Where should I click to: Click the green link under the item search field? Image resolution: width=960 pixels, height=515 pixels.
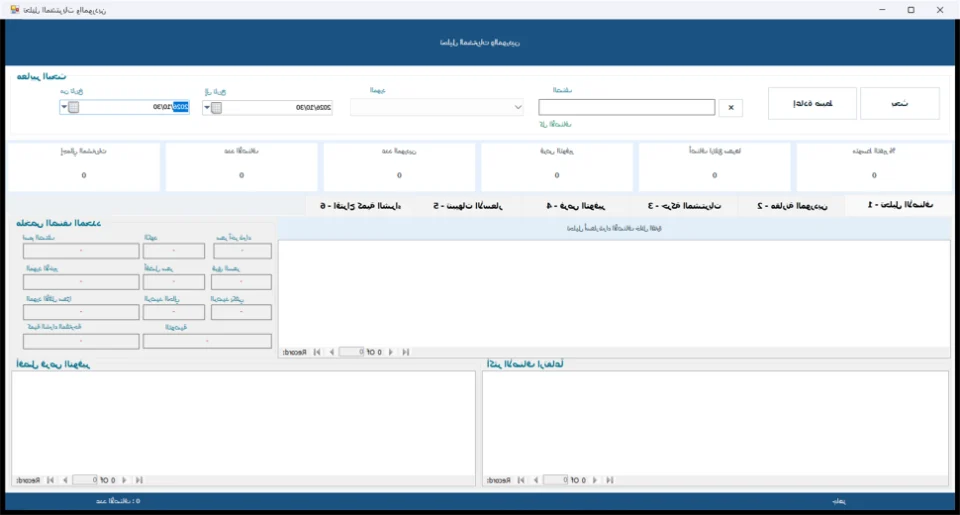(555, 124)
